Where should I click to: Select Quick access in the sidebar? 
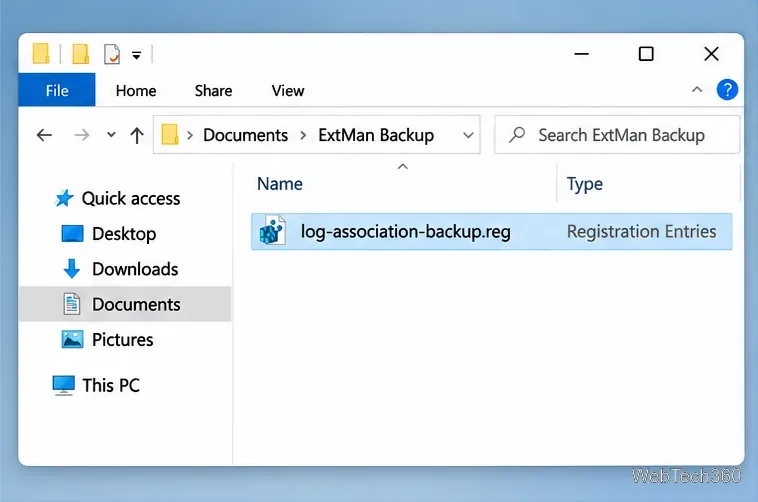(131, 198)
